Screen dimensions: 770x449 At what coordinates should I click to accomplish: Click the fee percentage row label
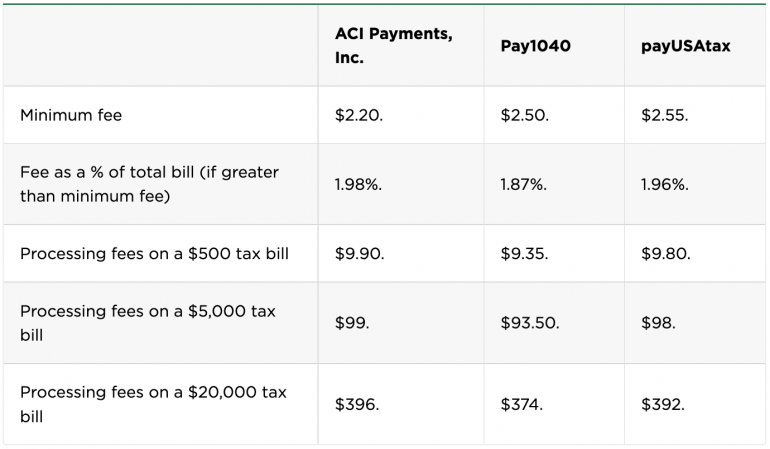(x=149, y=184)
